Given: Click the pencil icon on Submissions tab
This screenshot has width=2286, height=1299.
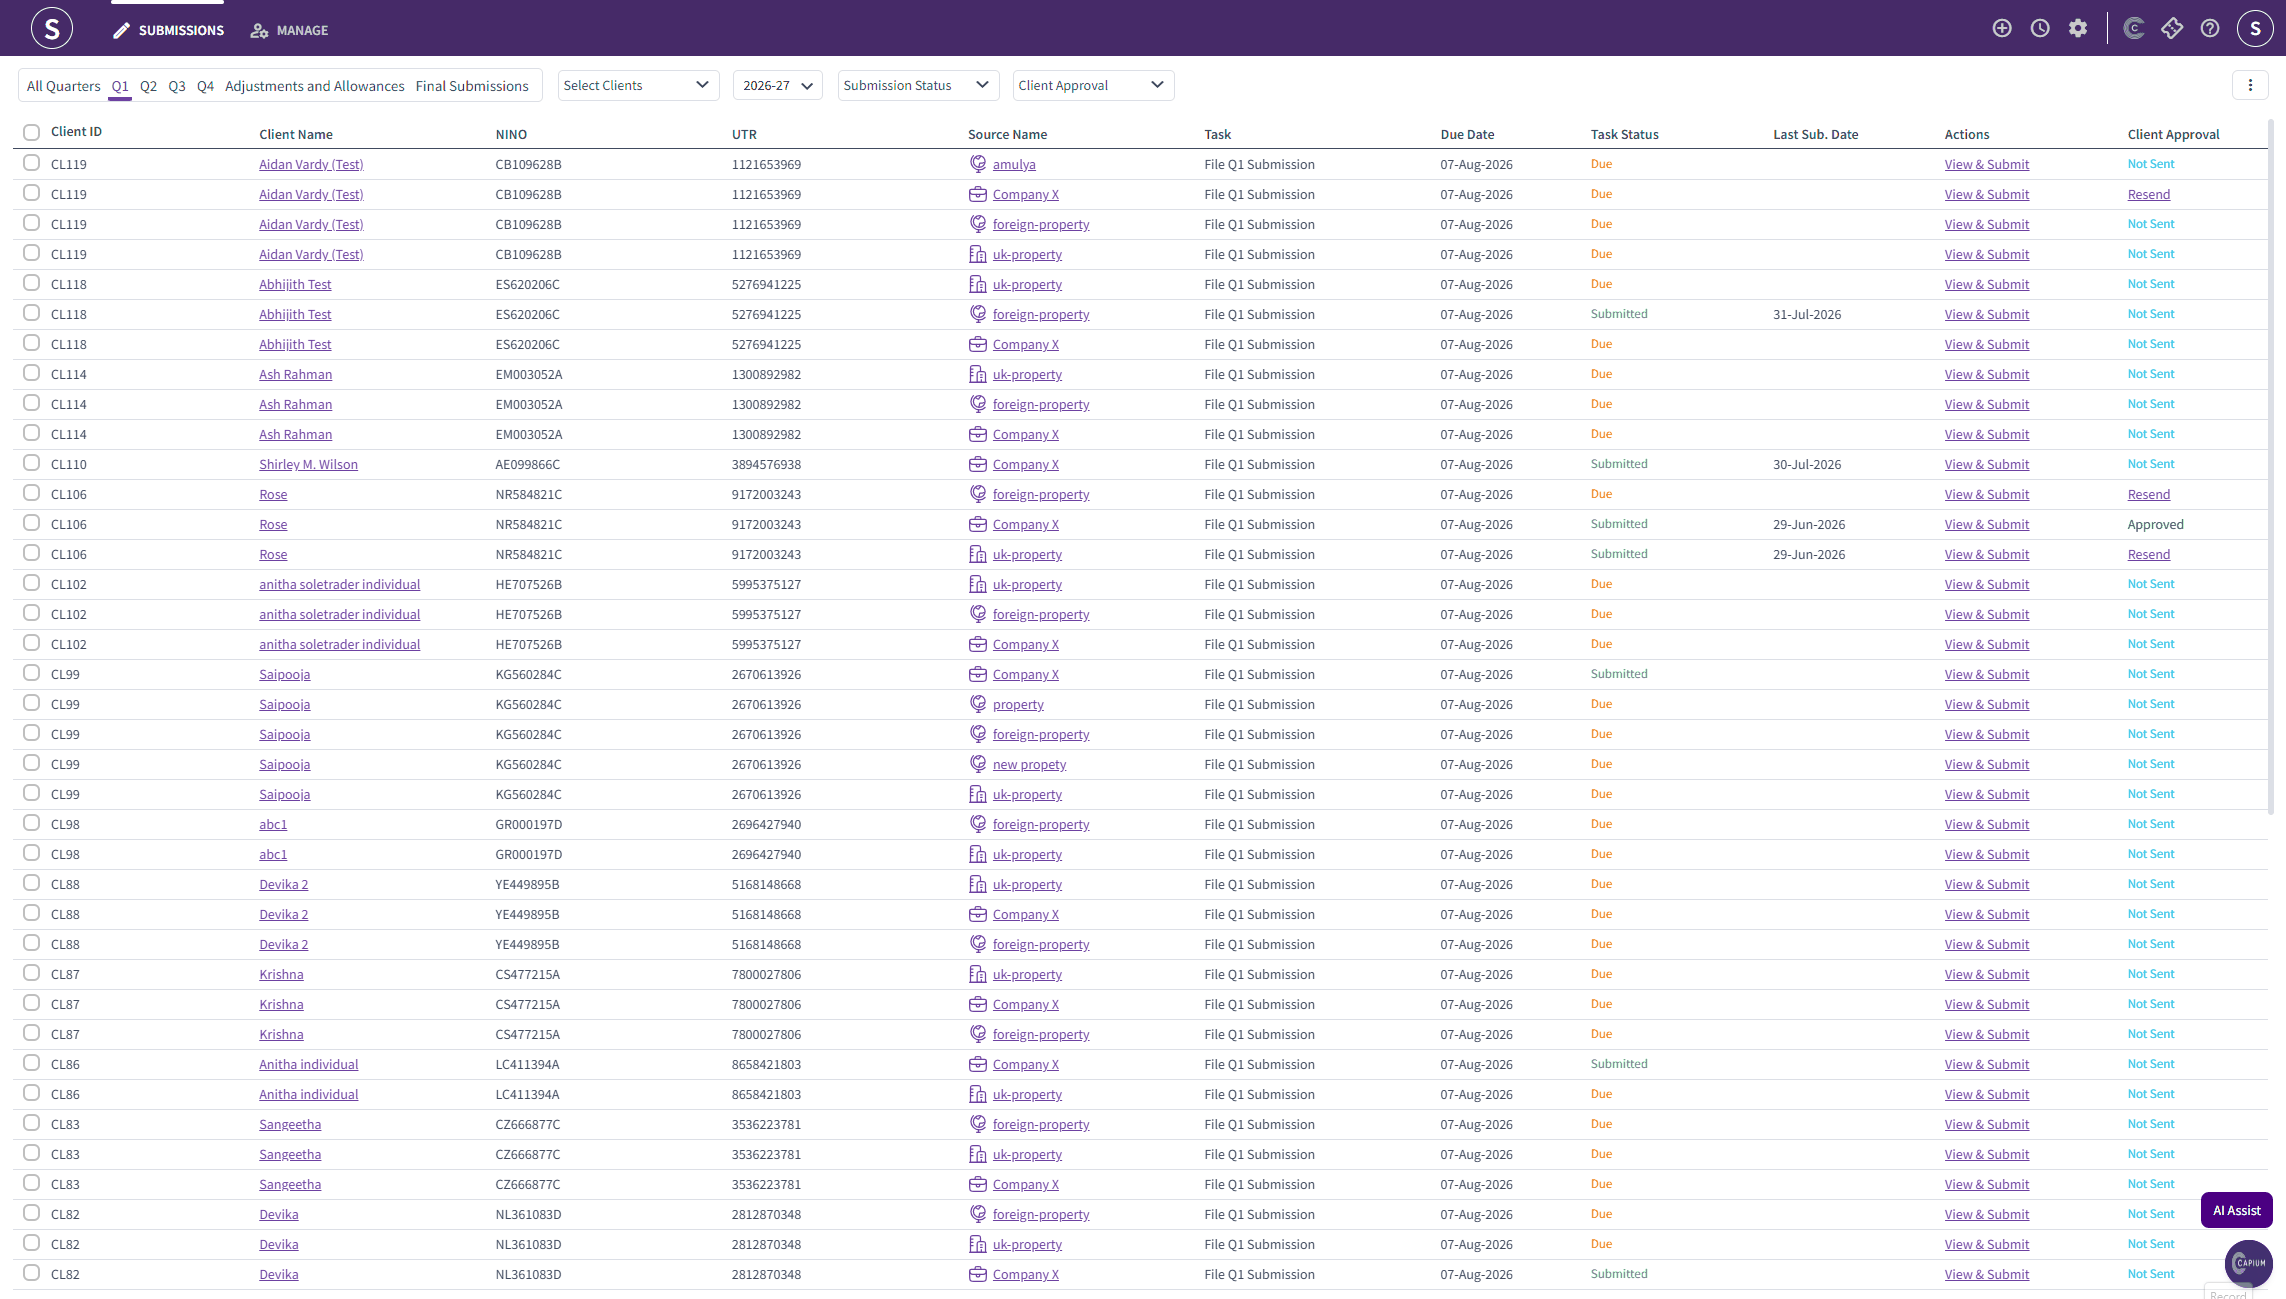Looking at the screenshot, I should 121,31.
